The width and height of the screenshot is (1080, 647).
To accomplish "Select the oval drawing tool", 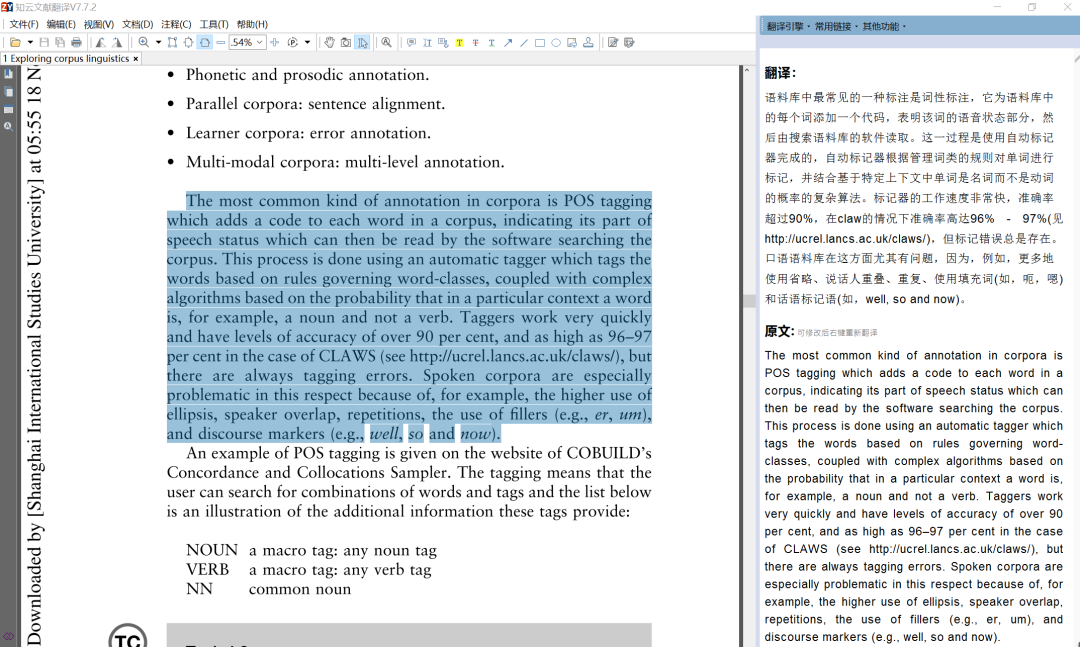I will (x=556, y=43).
